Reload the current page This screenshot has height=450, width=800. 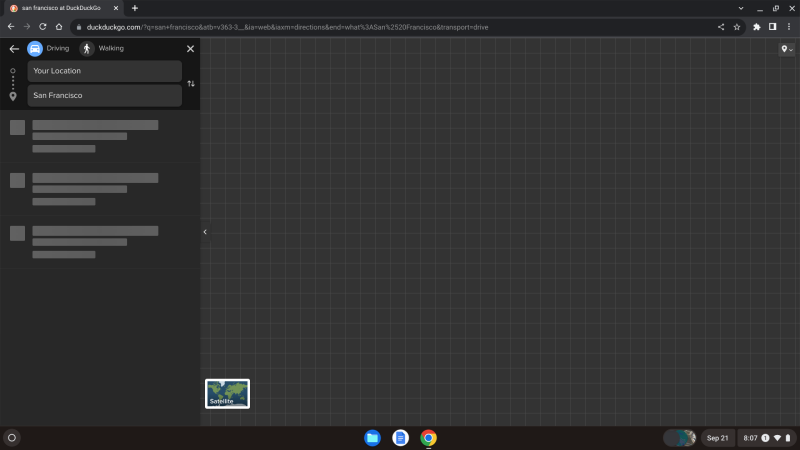43,27
